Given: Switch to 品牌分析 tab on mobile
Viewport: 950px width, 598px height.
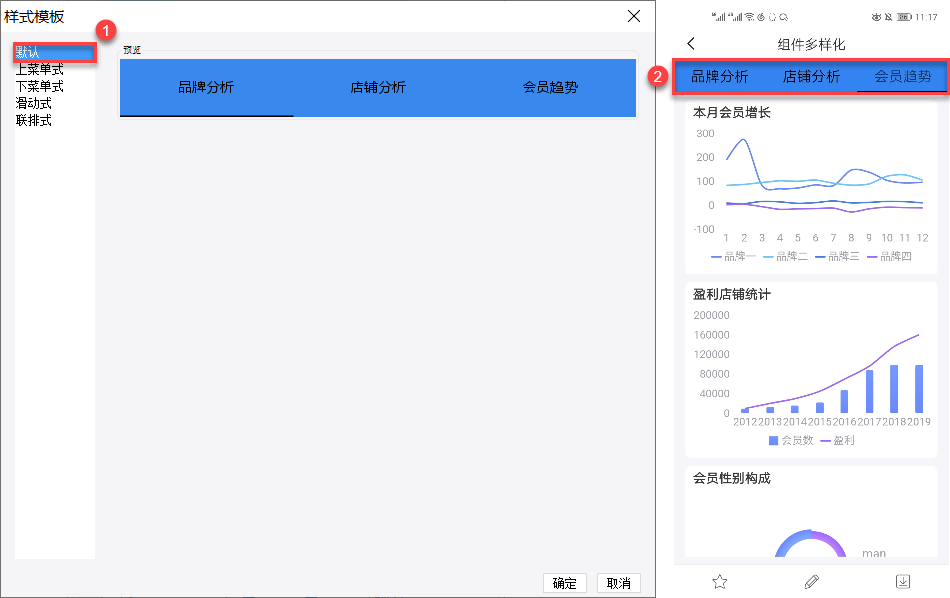Looking at the screenshot, I should pos(720,76).
